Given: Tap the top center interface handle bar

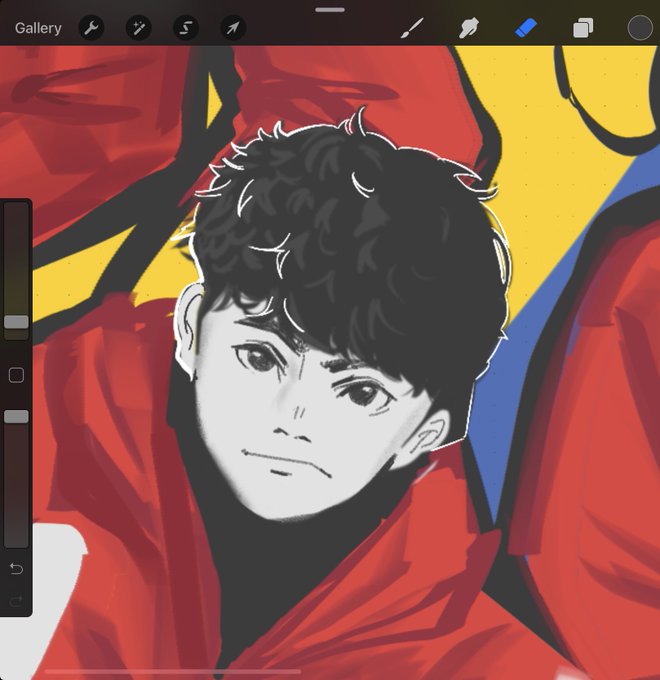Looking at the screenshot, I should pyautogui.click(x=330, y=10).
